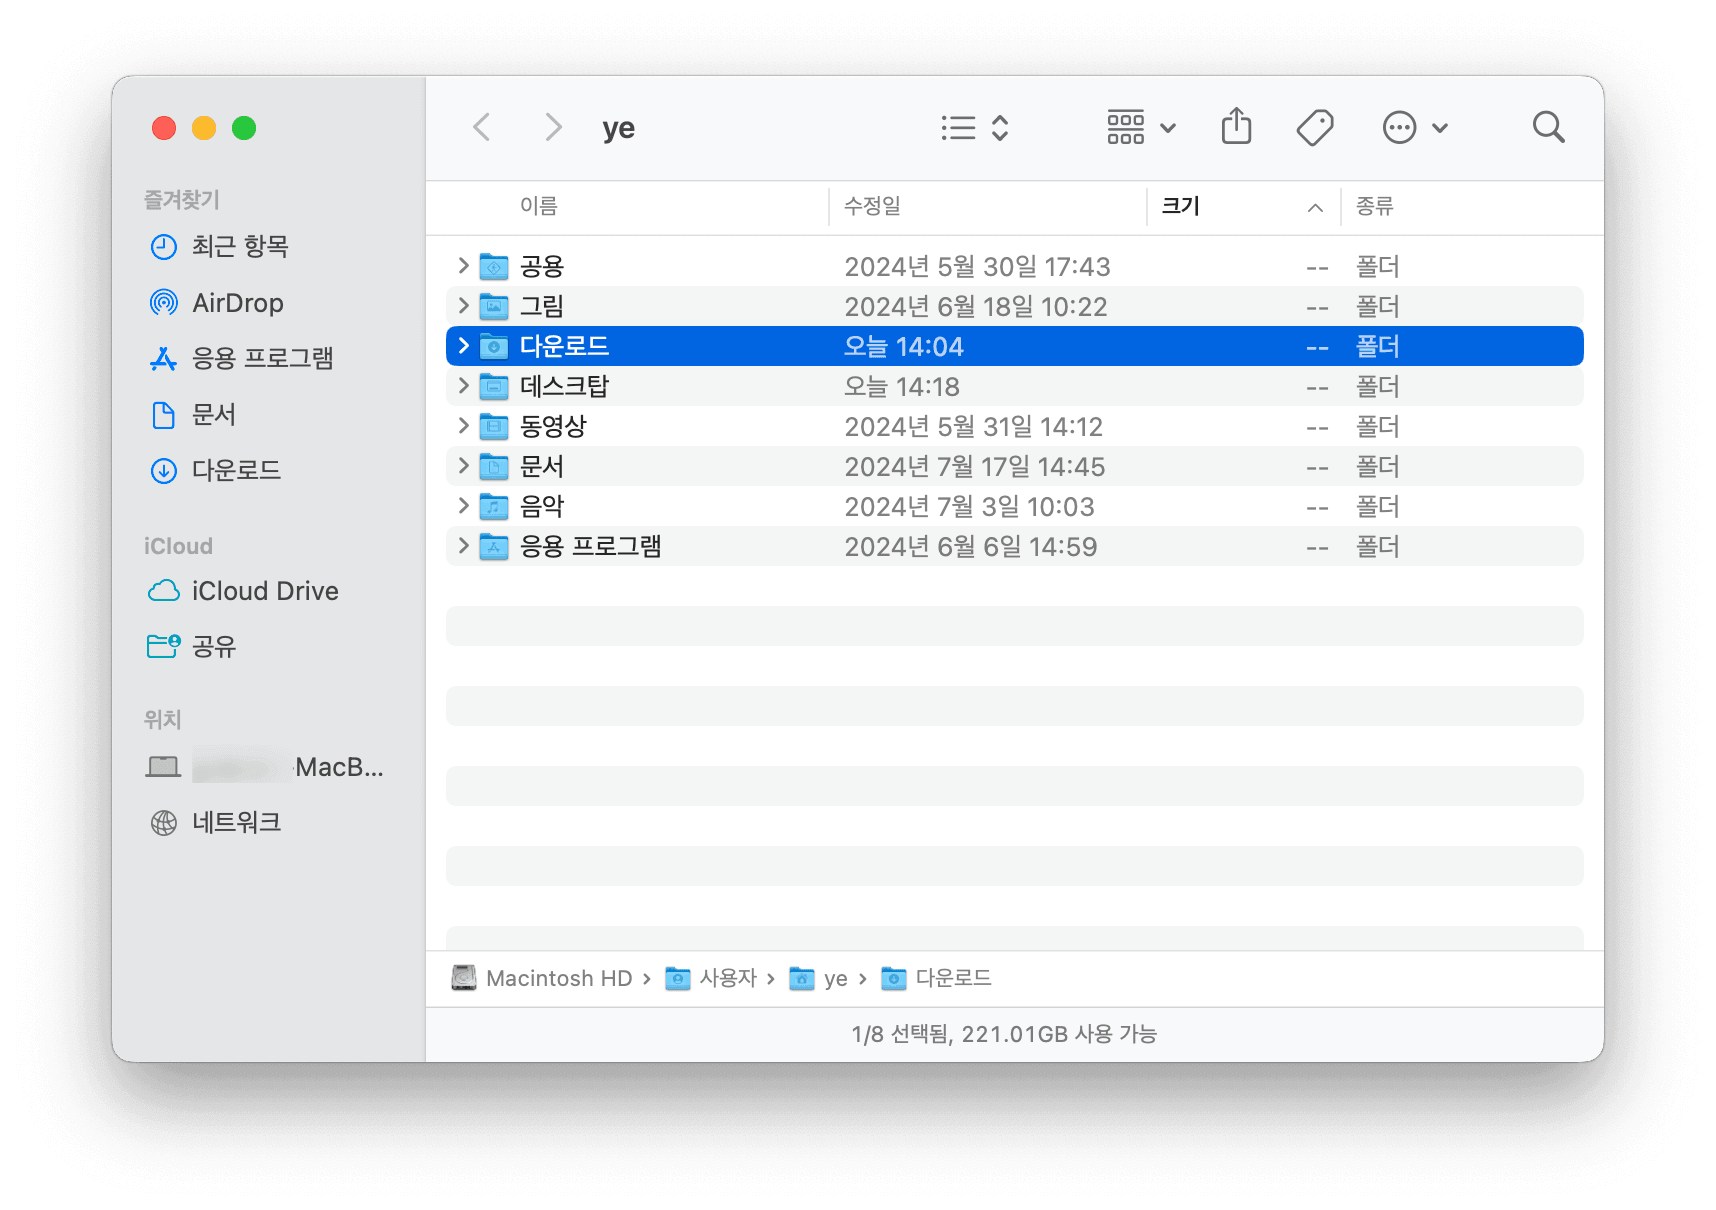Click the date 2024년 6월 18일 10:22
Image resolution: width=1716 pixels, height=1210 pixels.
click(x=976, y=306)
